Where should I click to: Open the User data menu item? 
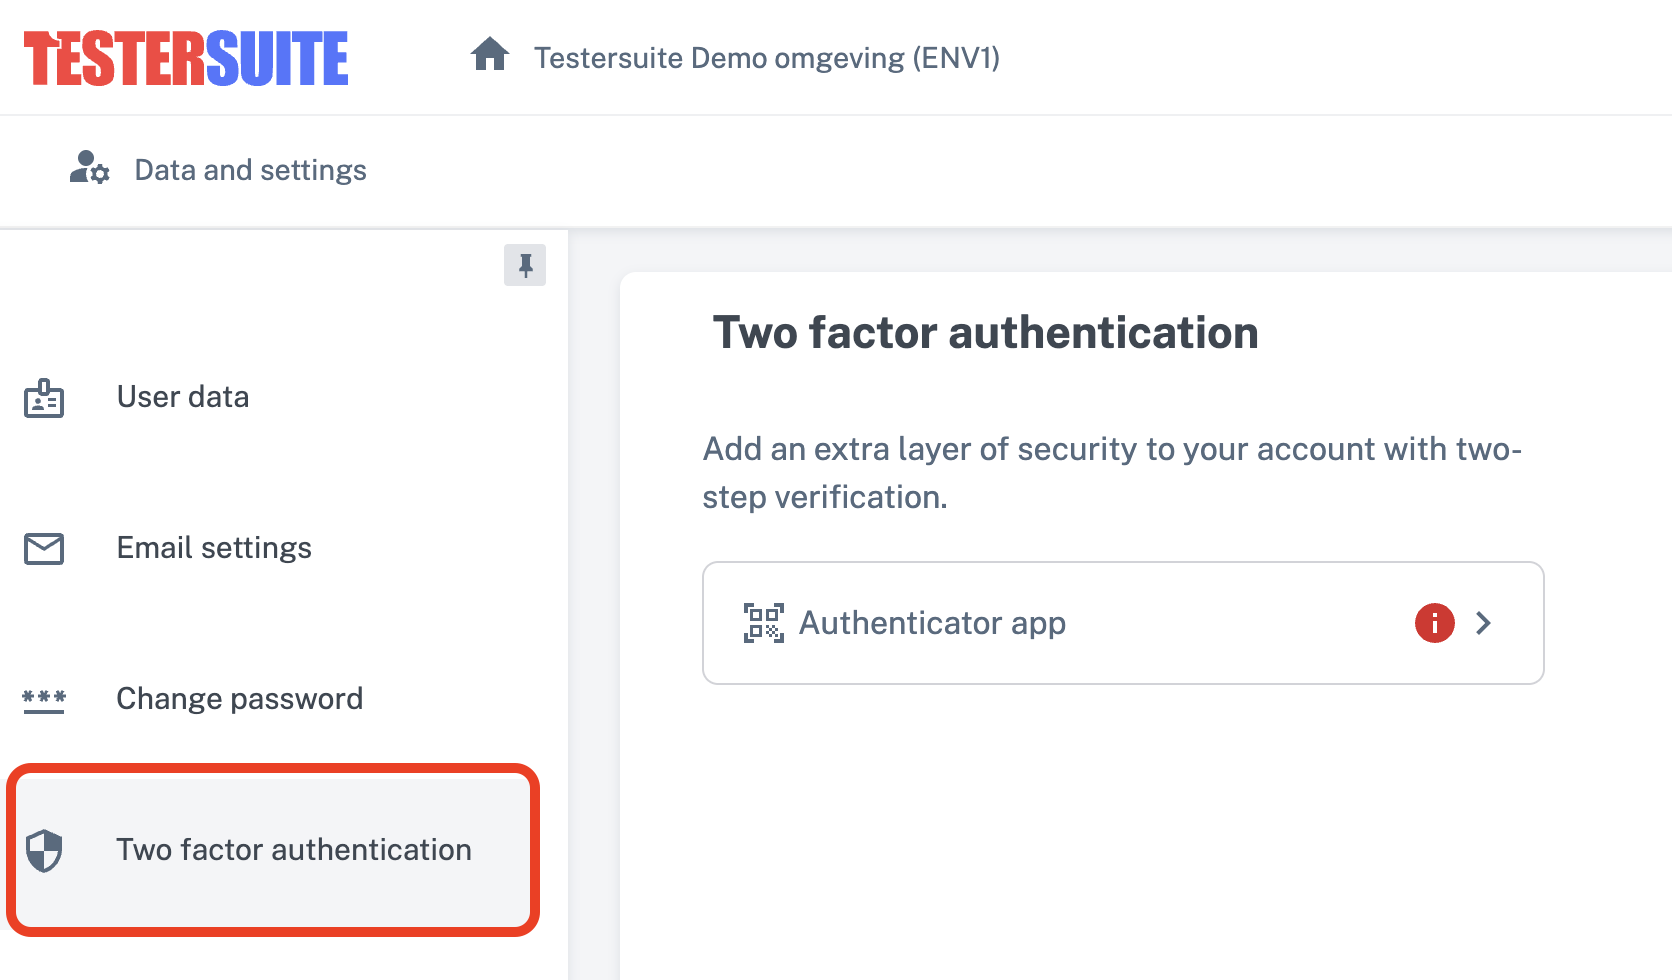click(x=183, y=397)
